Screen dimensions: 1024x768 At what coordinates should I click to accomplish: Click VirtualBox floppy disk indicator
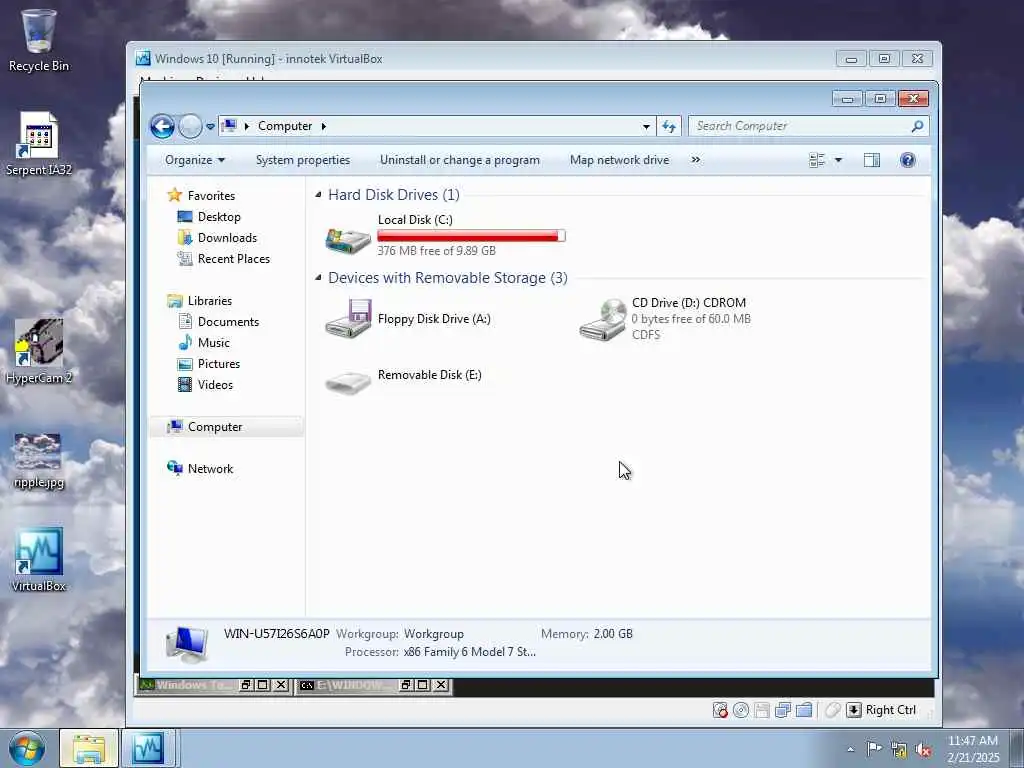(761, 710)
